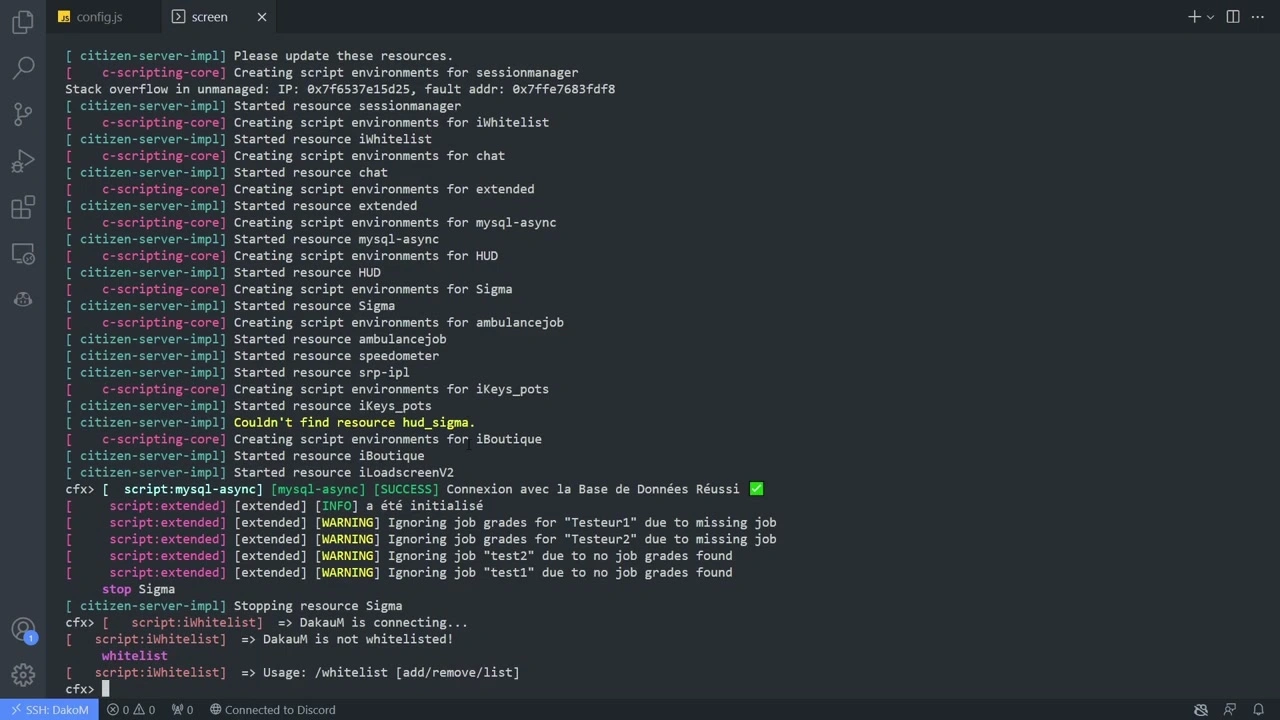Open the Source Control view
The width and height of the screenshot is (1280, 720).
(x=22, y=113)
